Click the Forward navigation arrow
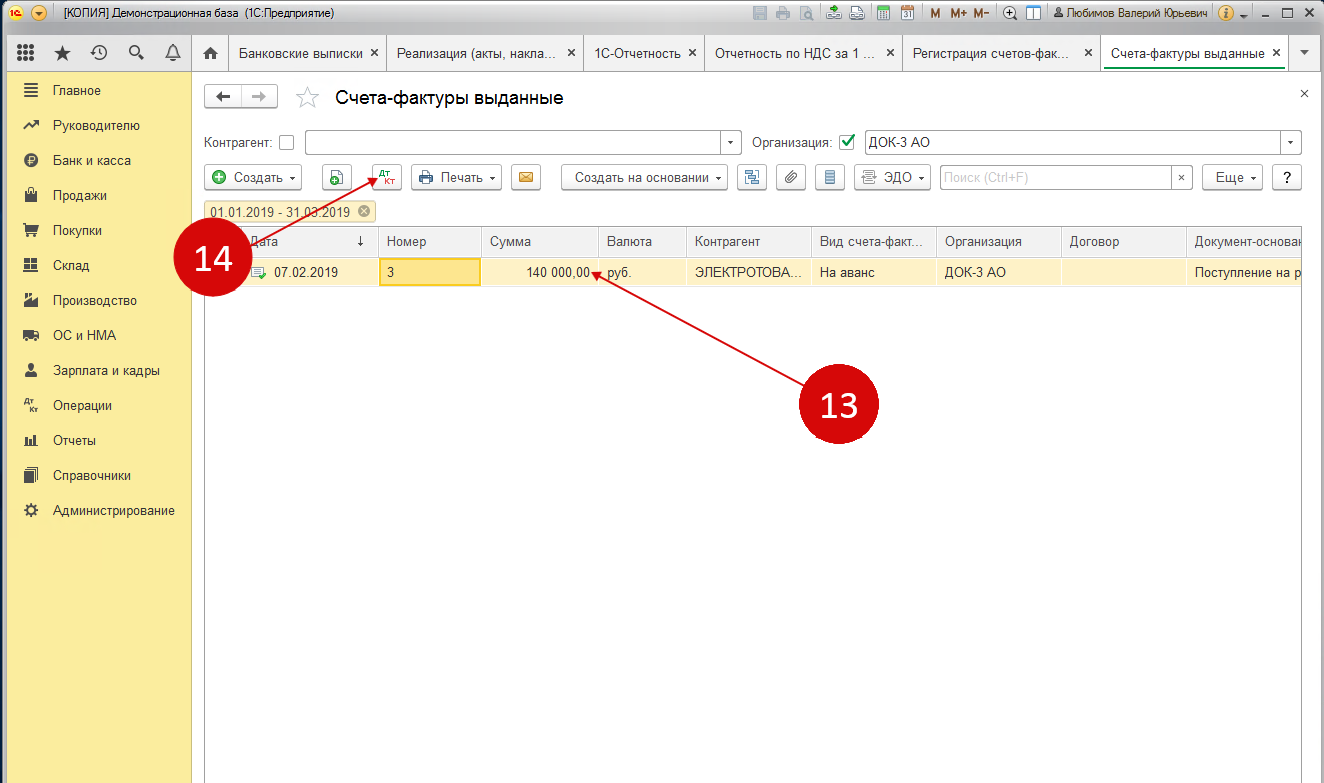Image resolution: width=1324 pixels, height=783 pixels. pyautogui.click(x=259, y=97)
